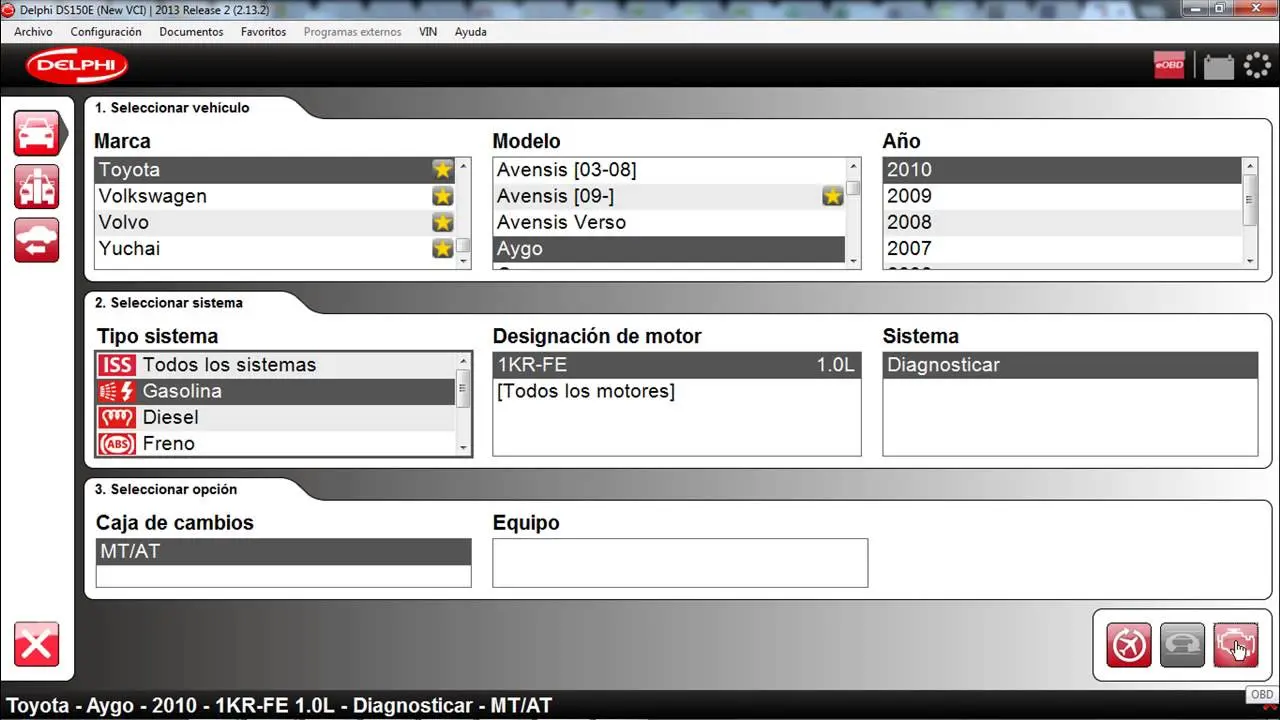Open the car vehicle selection icon in sidebar
The image size is (1280, 720).
click(x=36, y=133)
